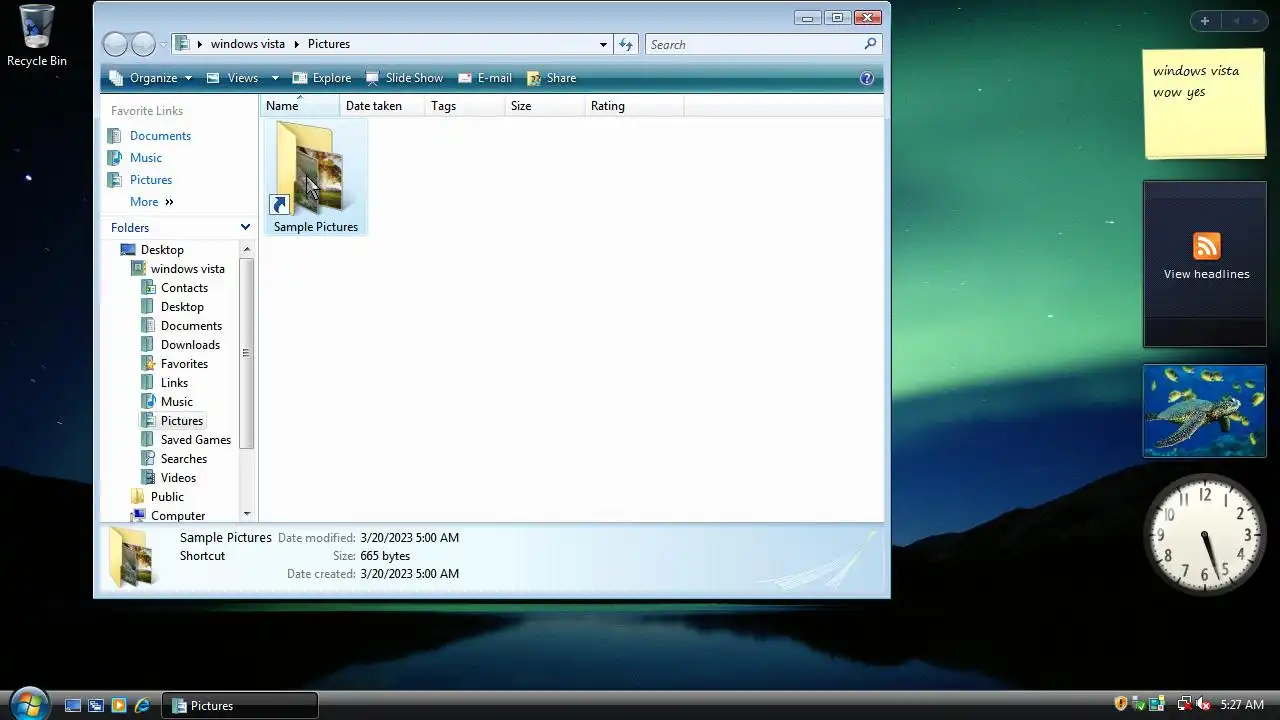This screenshot has width=1280, height=720.
Task: Sort by the Date taken column
Action: 382,106
